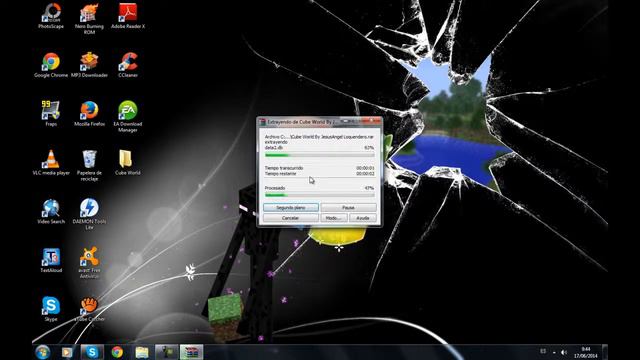Select the Fraps desktop shortcut

51,113
